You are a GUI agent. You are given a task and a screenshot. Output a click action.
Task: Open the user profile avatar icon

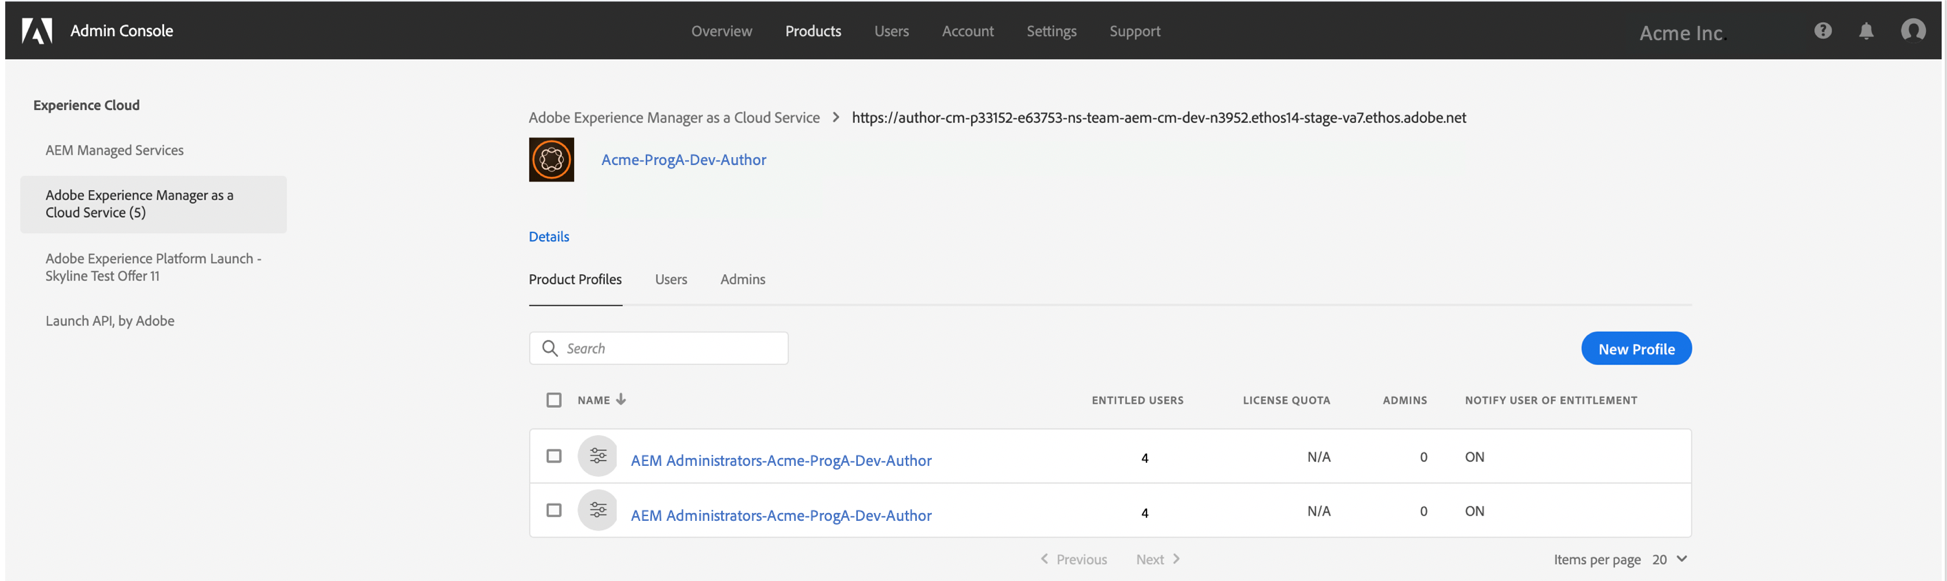point(1913,31)
